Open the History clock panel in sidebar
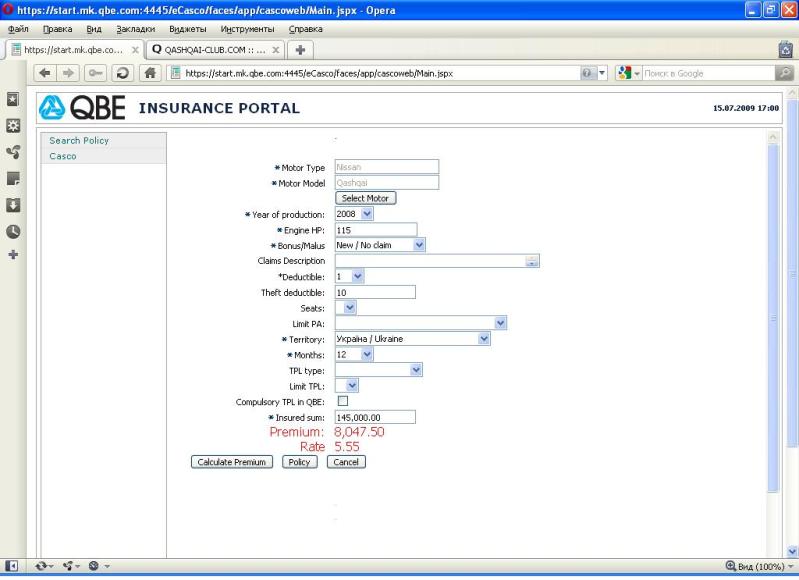Viewport: 799px width, 580px height. click(x=11, y=231)
